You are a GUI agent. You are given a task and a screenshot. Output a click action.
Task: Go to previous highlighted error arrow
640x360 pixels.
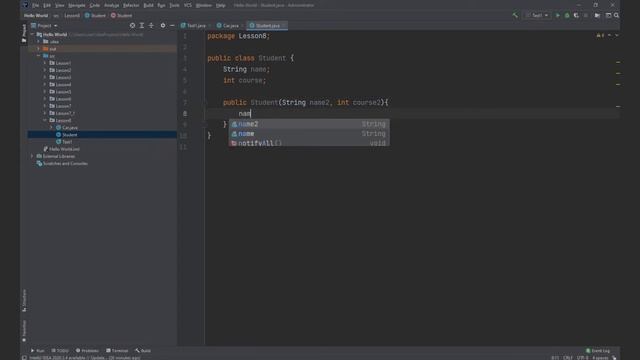pos(609,36)
